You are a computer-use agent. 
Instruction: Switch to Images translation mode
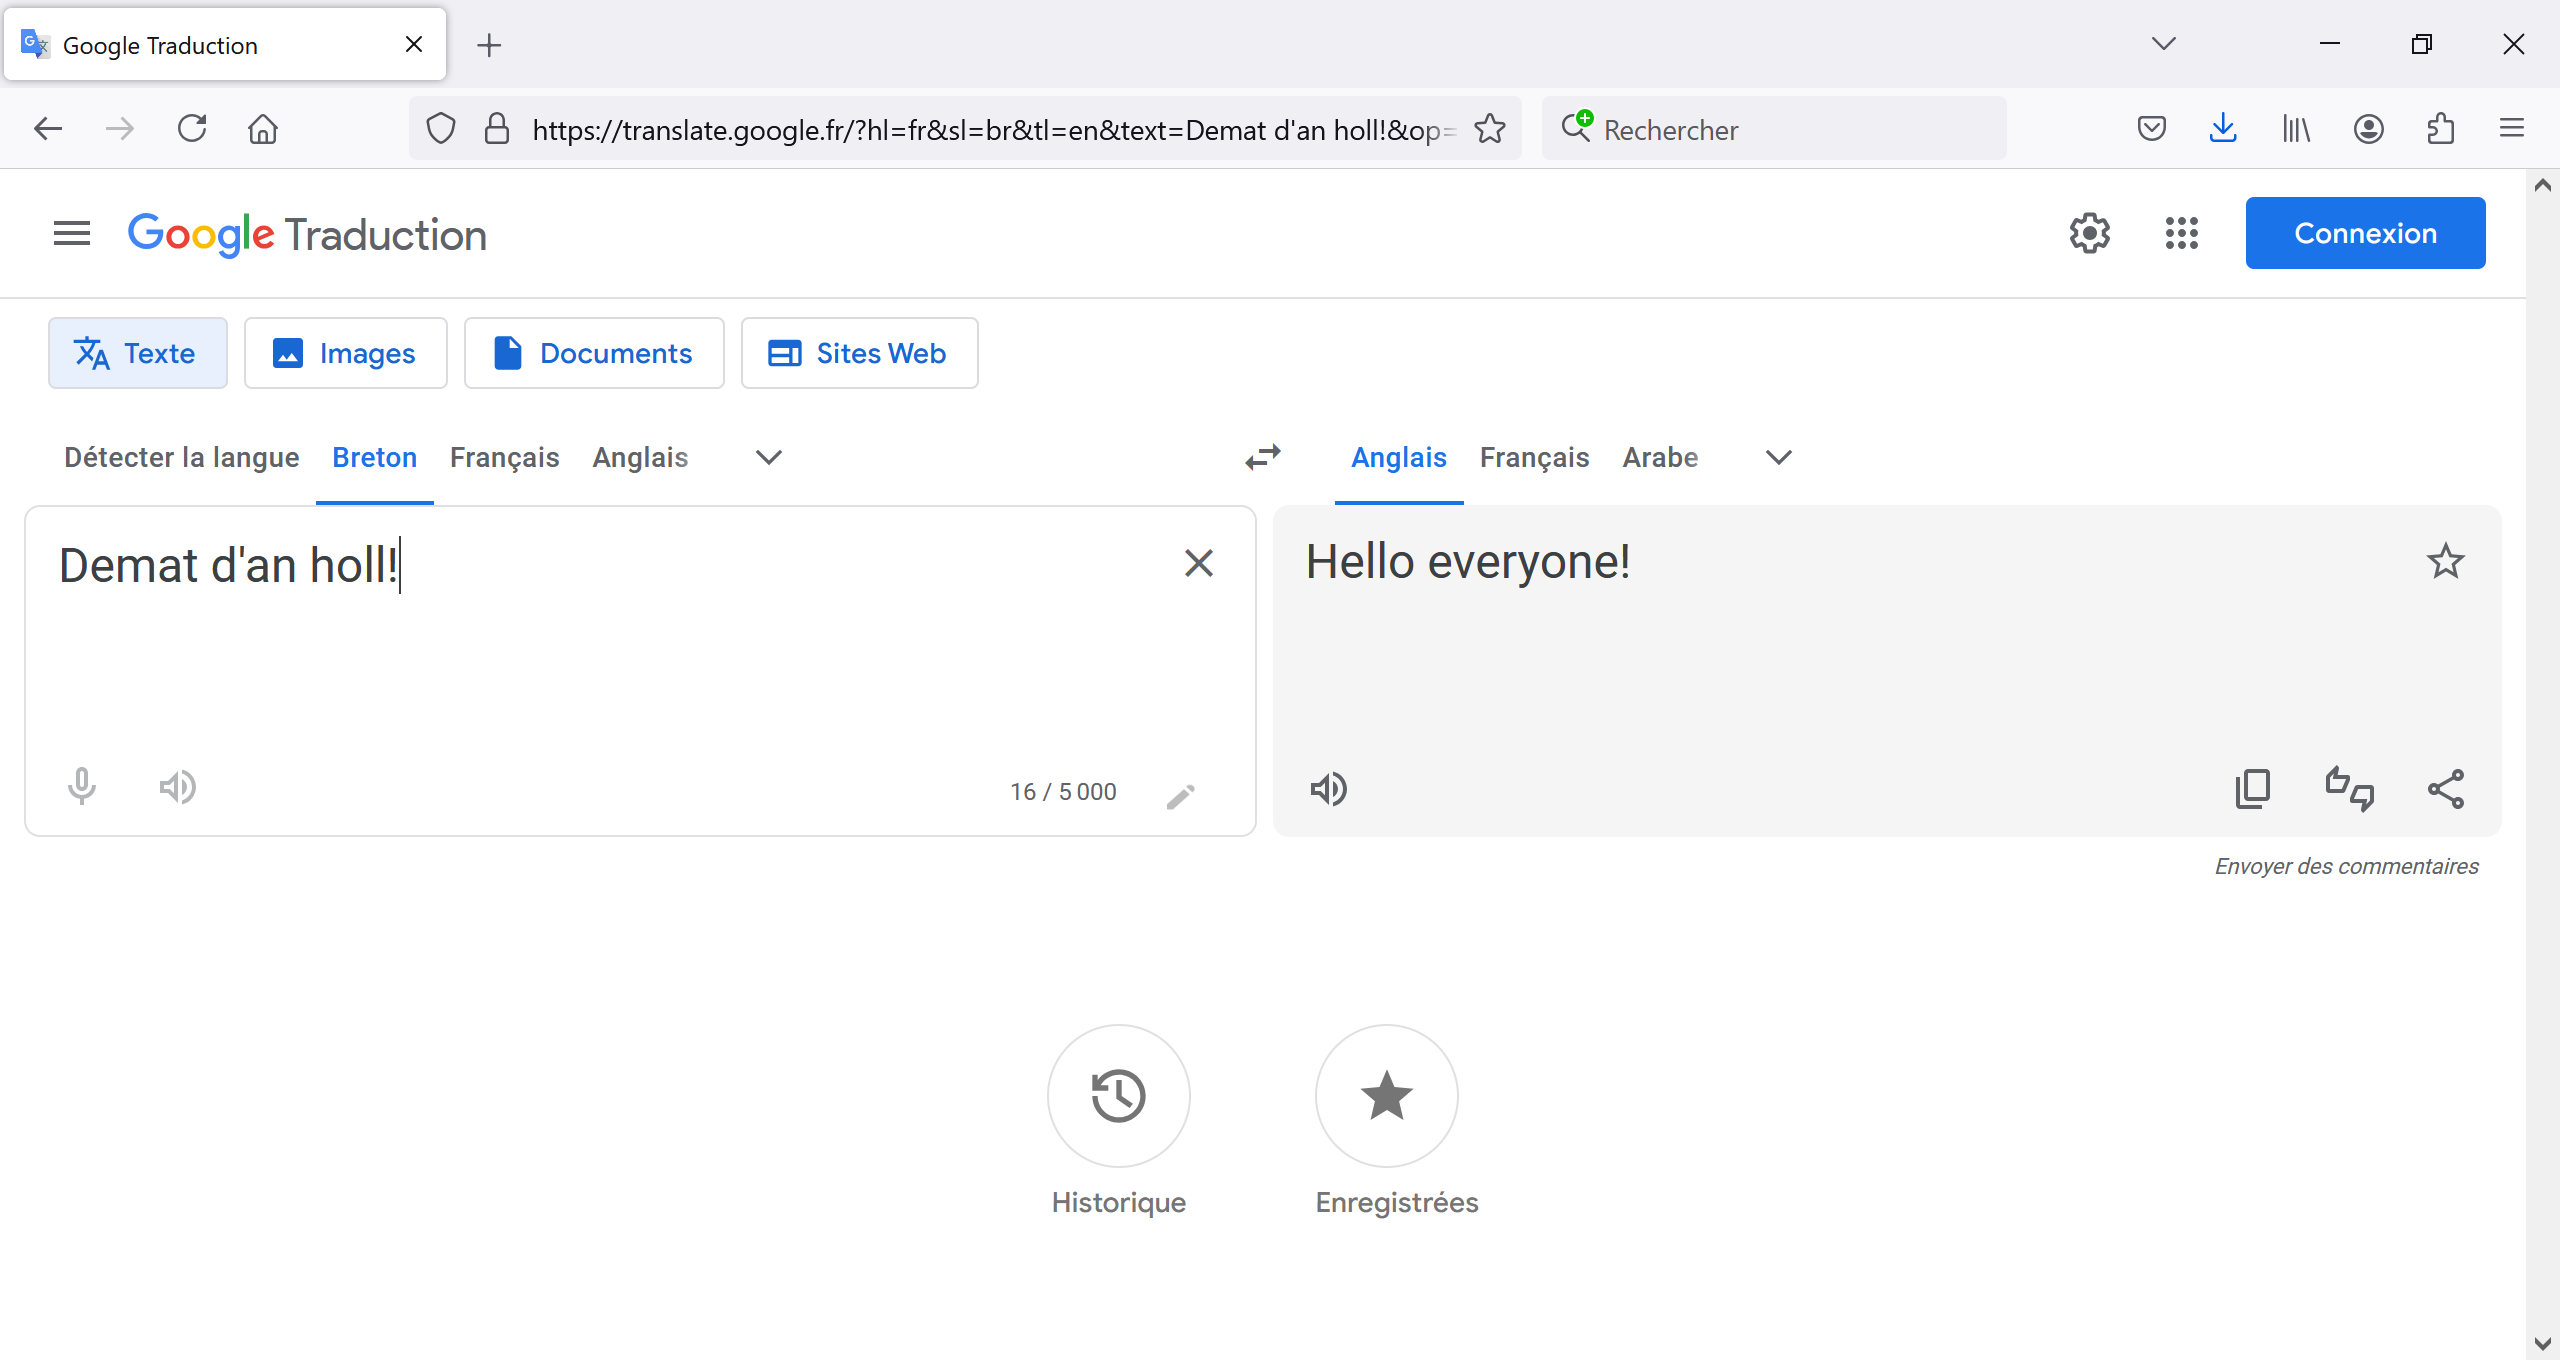tap(346, 353)
